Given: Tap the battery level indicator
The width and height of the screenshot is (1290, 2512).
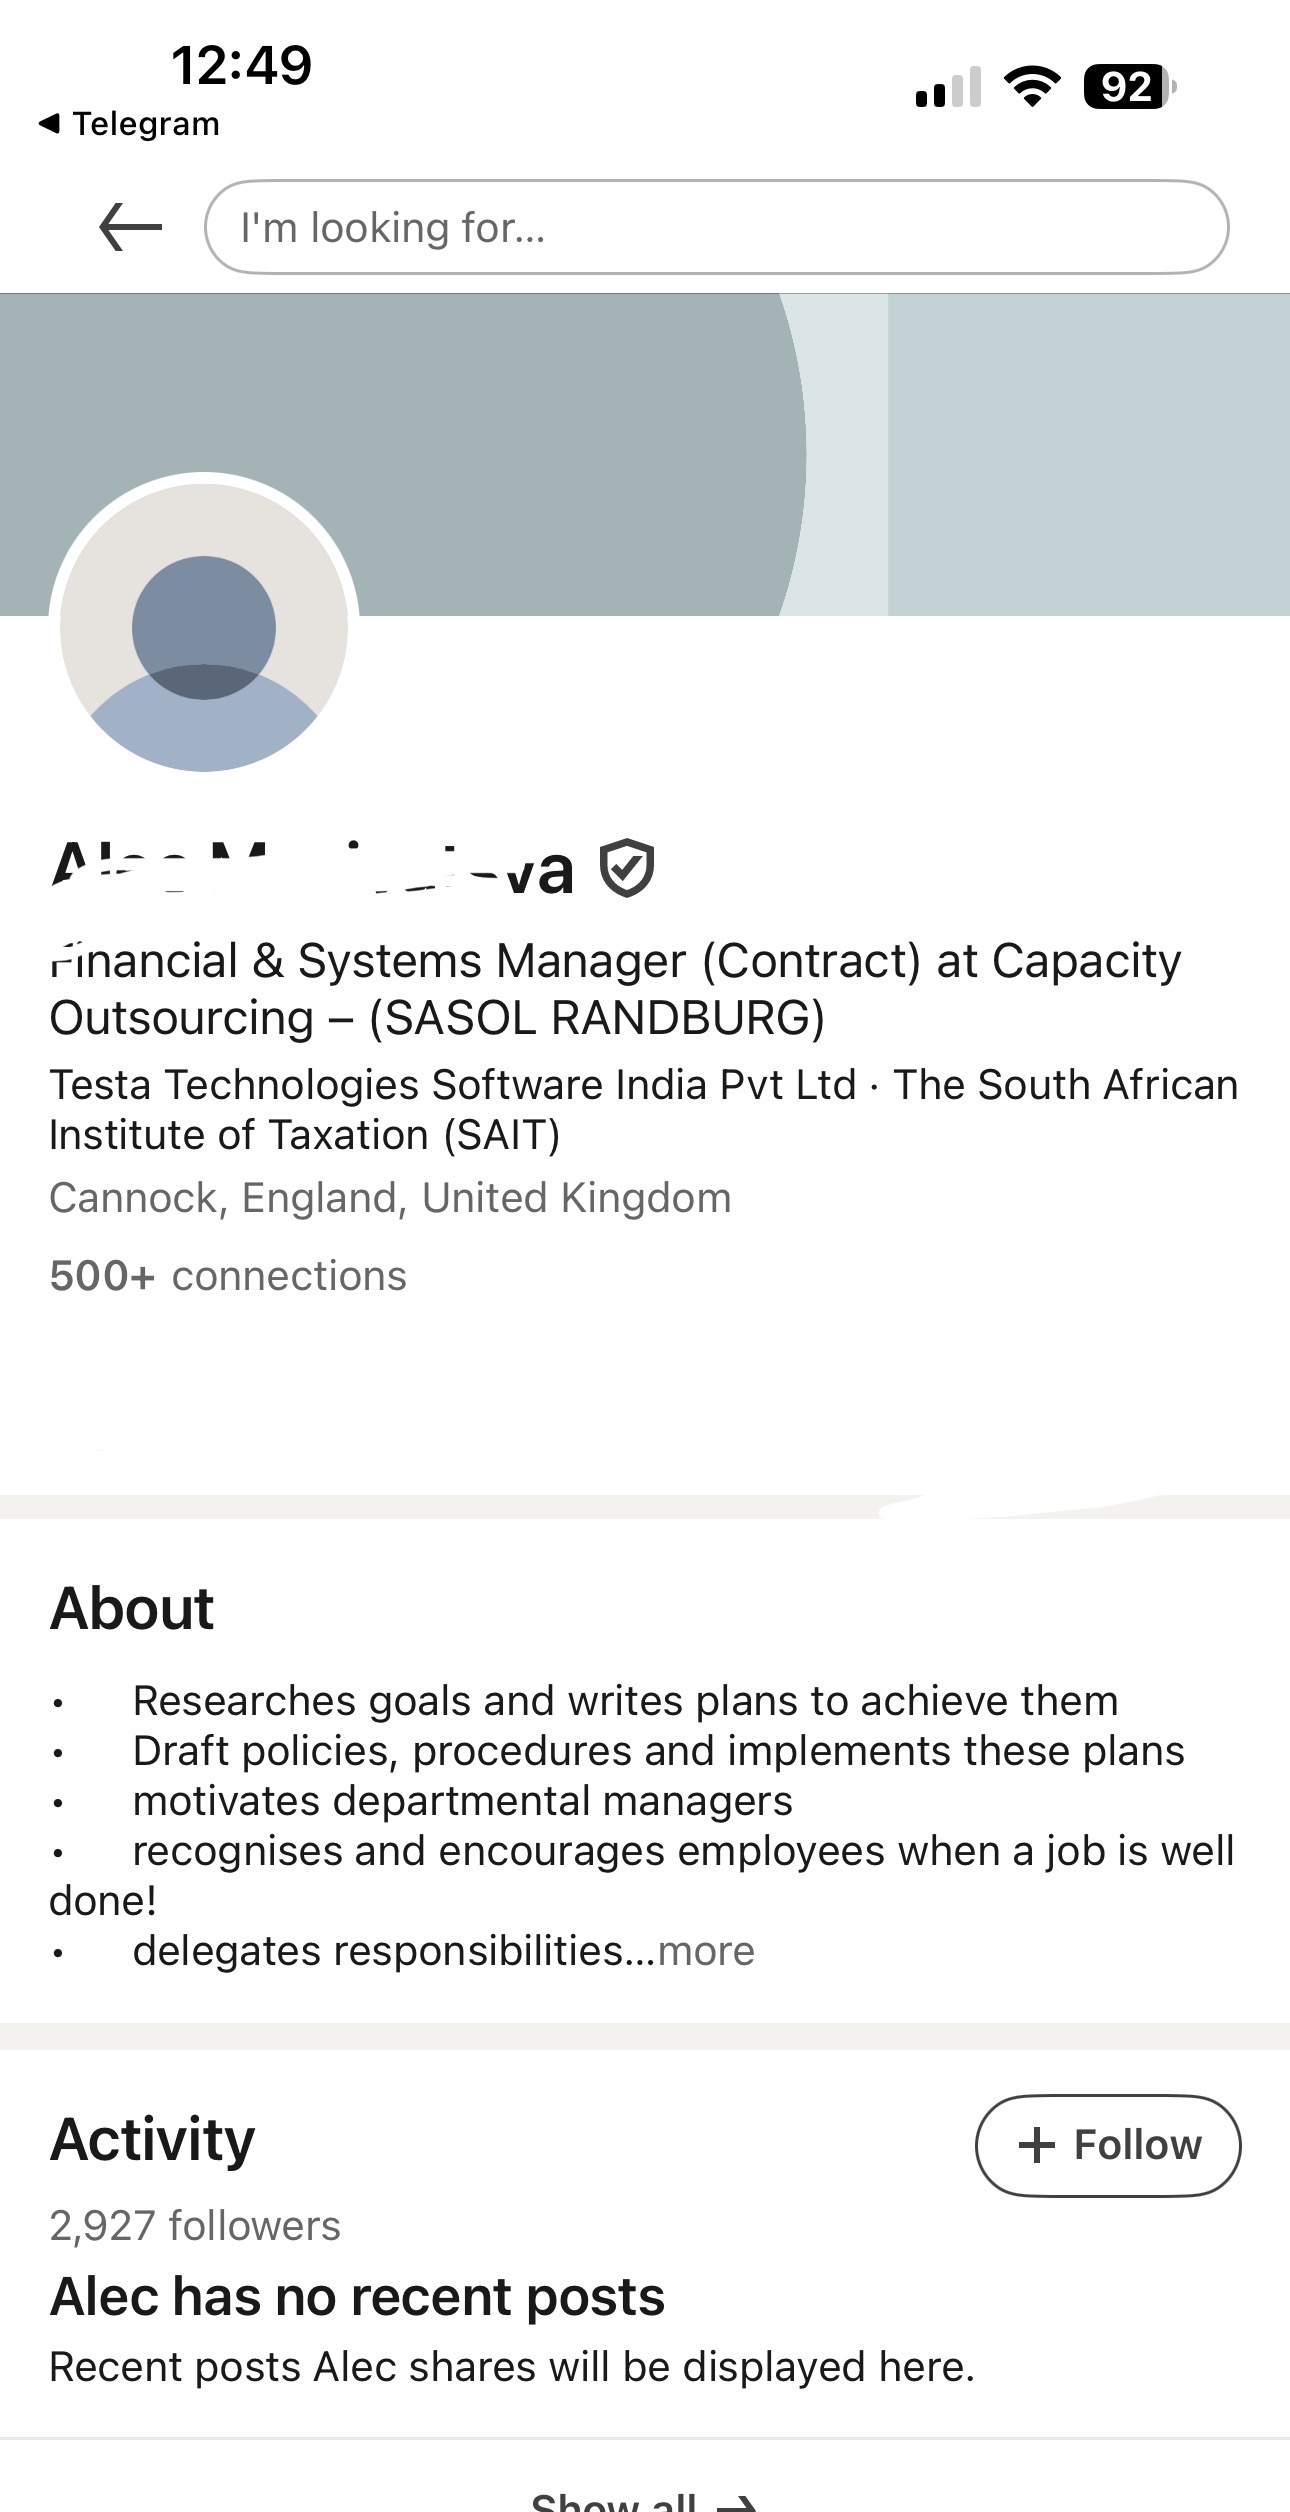Looking at the screenshot, I should coord(1130,87).
